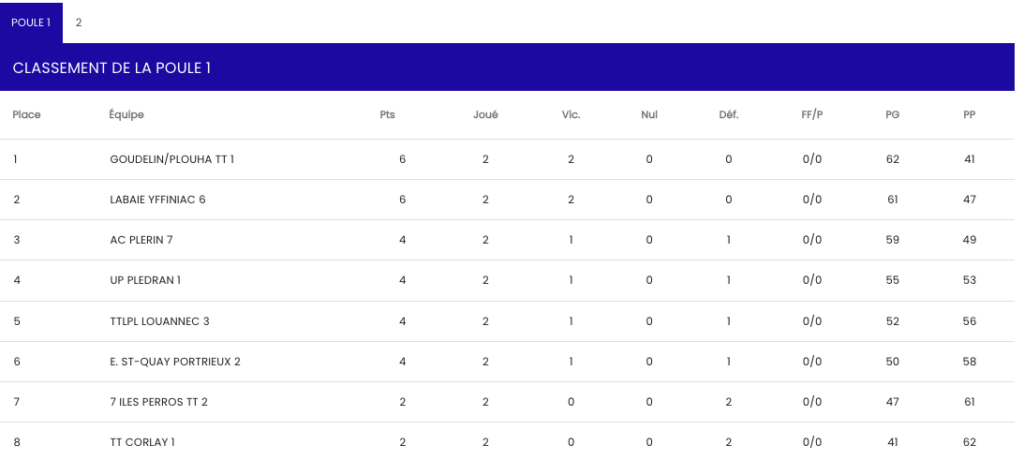Open the poule 2 tab
The height and width of the screenshot is (460, 1024).
click(79, 22)
